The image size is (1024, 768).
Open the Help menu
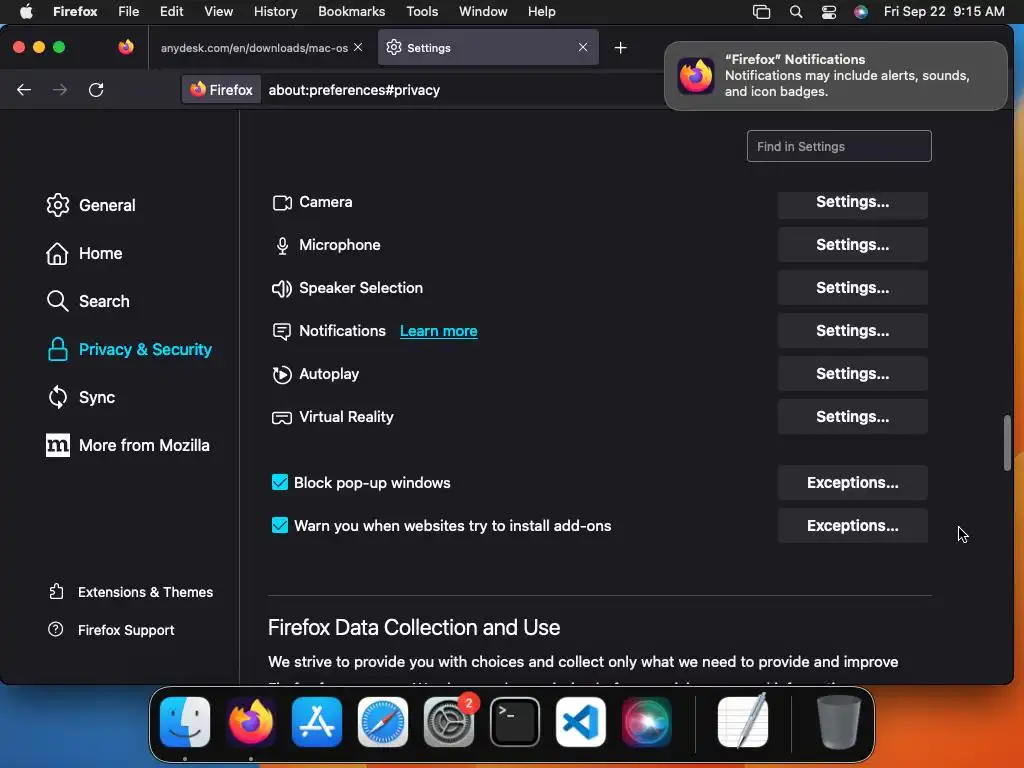coord(541,12)
